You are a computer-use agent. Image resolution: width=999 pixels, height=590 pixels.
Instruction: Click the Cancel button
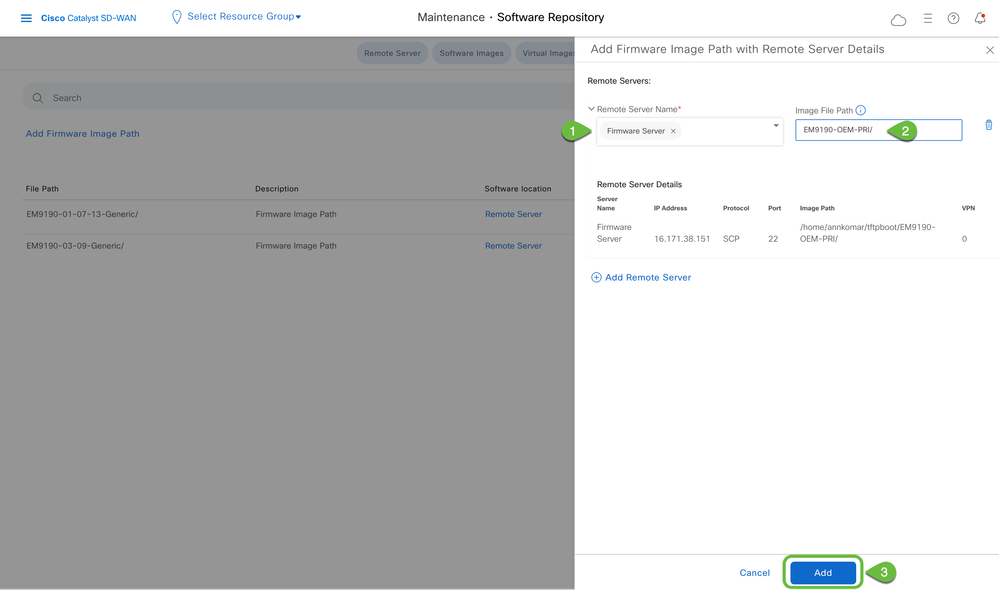tap(754, 573)
